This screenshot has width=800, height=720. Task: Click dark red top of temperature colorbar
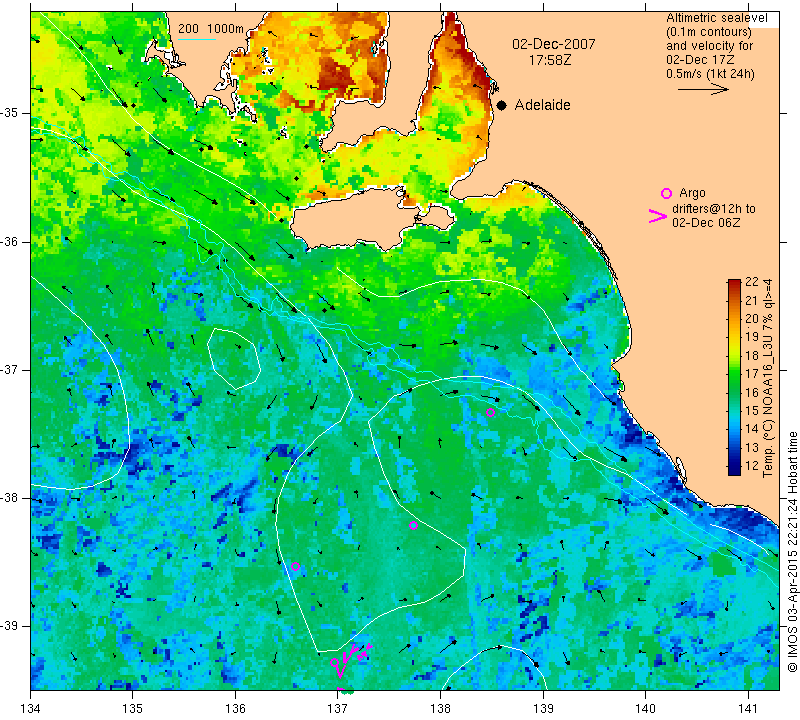pyautogui.click(x=734, y=284)
